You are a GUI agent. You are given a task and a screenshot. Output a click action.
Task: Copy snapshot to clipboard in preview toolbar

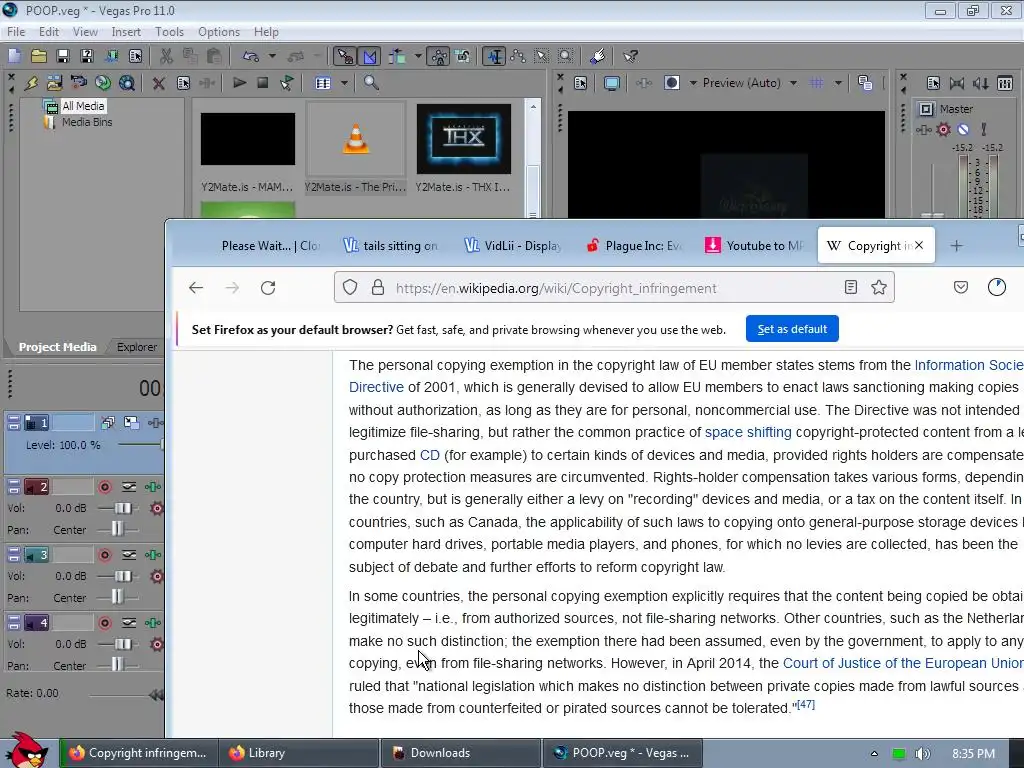(x=865, y=83)
